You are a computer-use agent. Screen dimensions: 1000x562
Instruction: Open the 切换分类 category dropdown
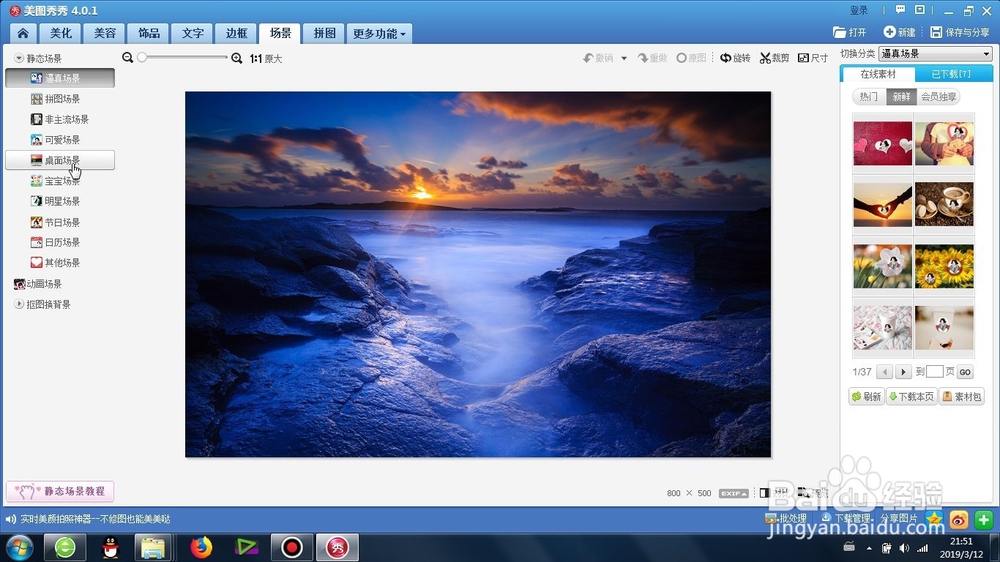click(x=936, y=54)
